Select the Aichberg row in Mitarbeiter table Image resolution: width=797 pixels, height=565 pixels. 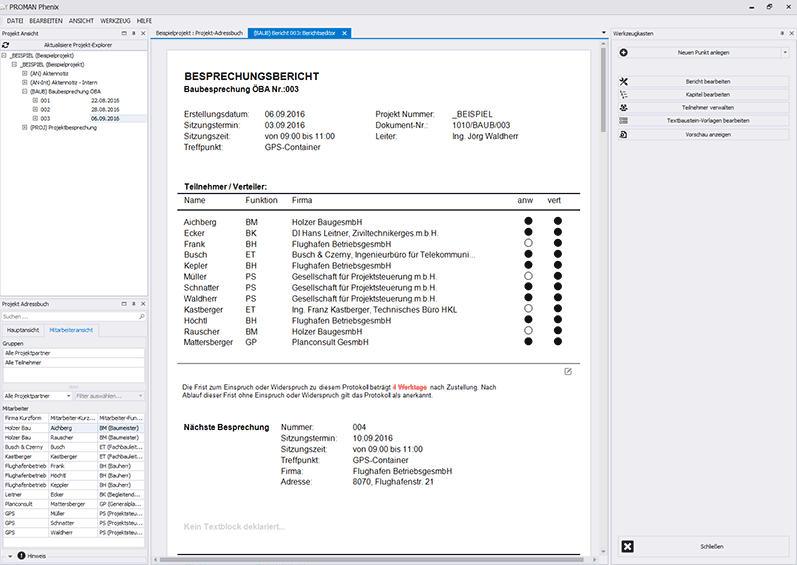pos(74,428)
